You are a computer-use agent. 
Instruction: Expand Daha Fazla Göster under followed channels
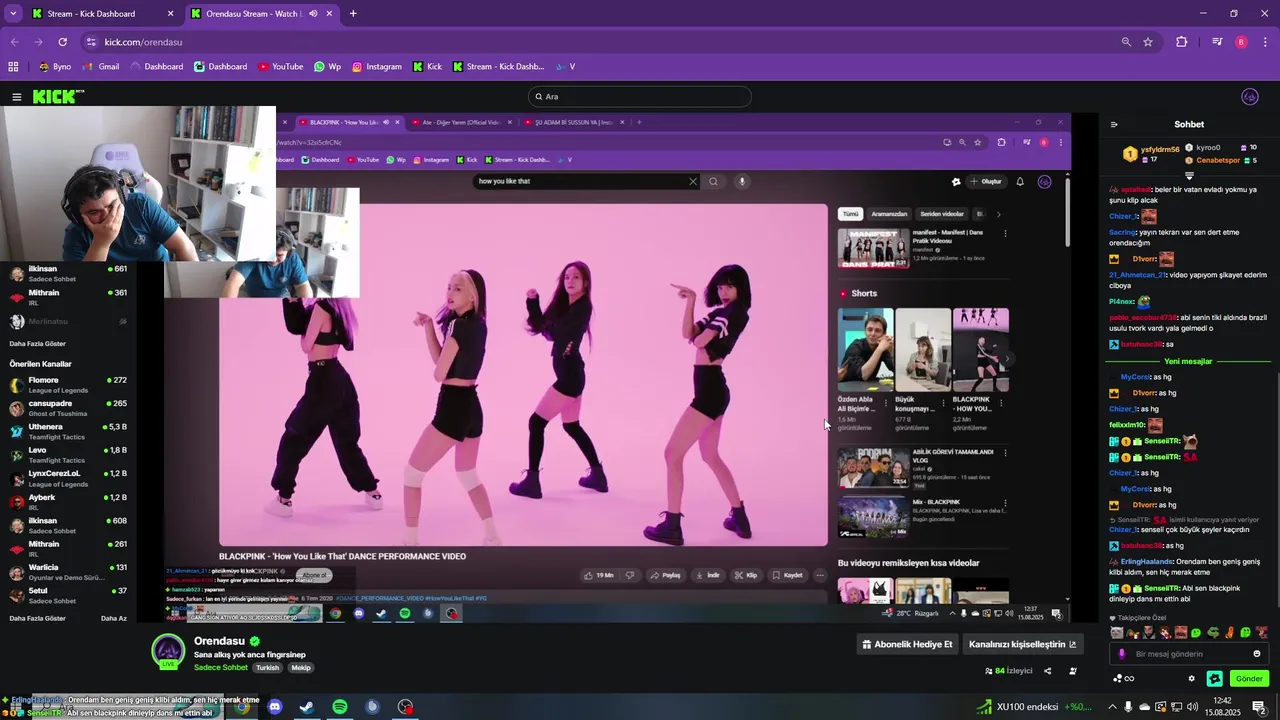pyautogui.click(x=37, y=344)
